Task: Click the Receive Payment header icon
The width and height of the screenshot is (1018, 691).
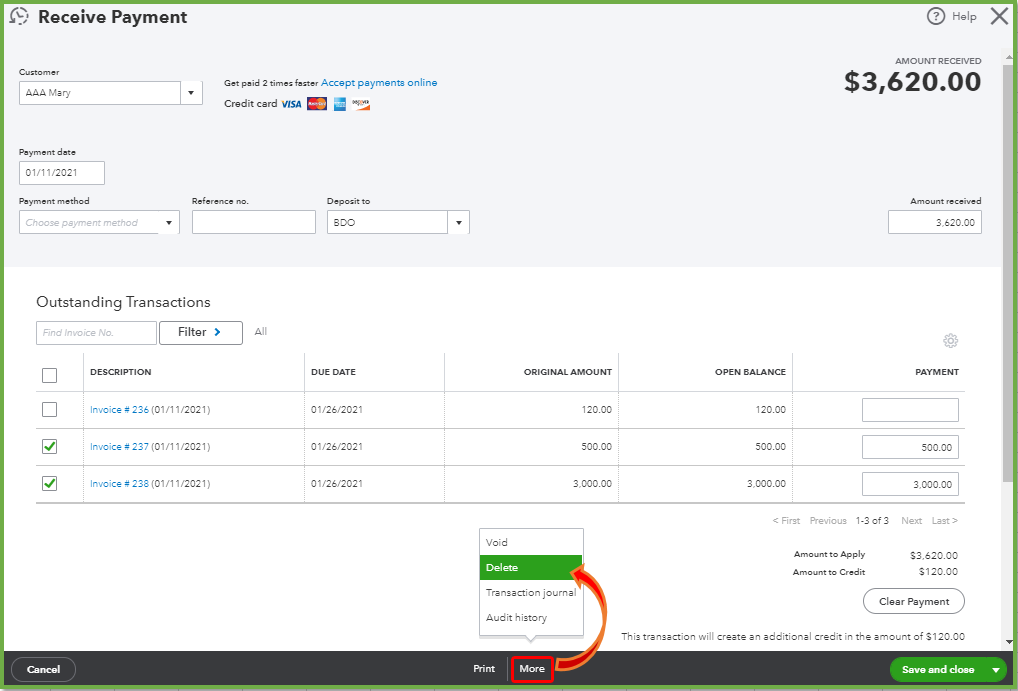Action: click(18, 16)
